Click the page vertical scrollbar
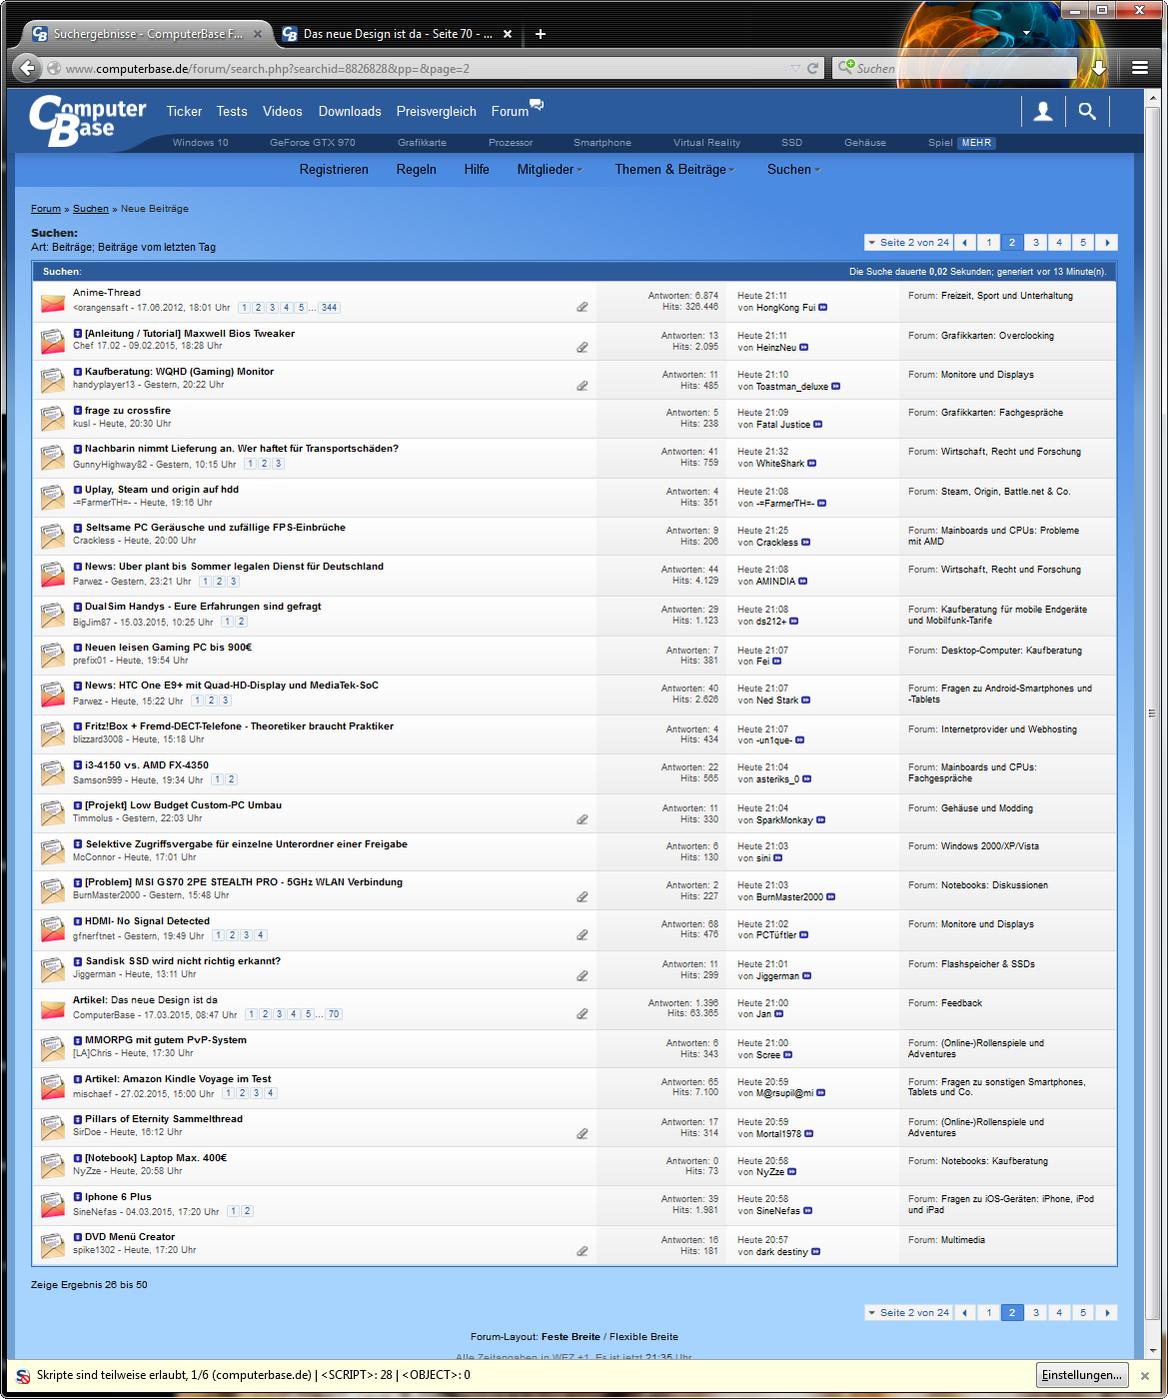Screen dimensions: 1168x1399 pyautogui.click(x=1152, y=713)
